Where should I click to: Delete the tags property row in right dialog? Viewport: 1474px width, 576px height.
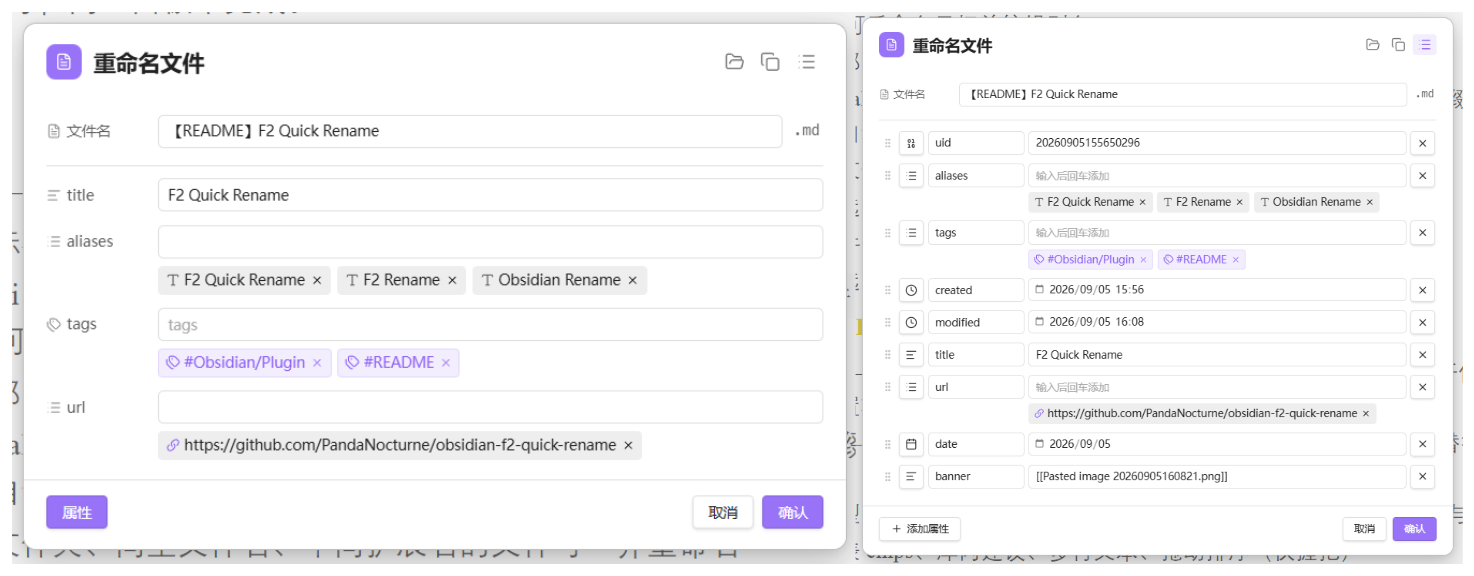pos(1423,233)
